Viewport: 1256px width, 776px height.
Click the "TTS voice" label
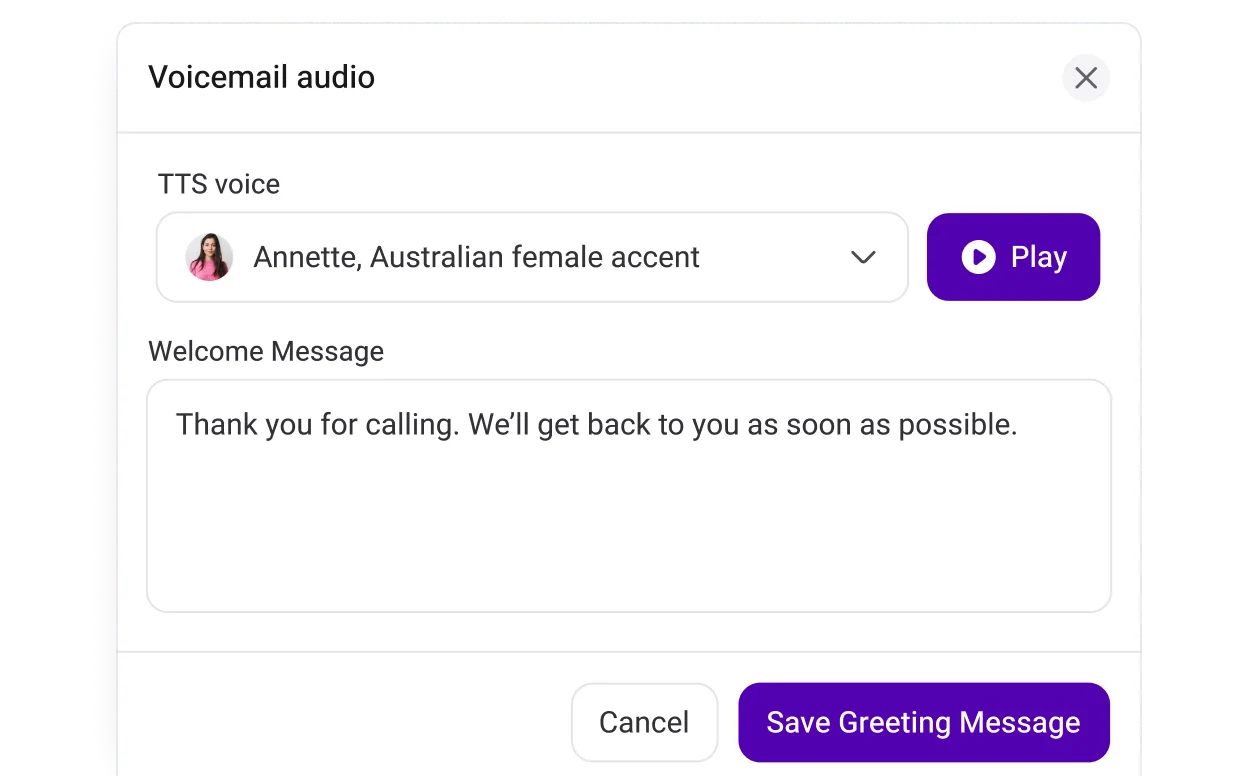219,184
